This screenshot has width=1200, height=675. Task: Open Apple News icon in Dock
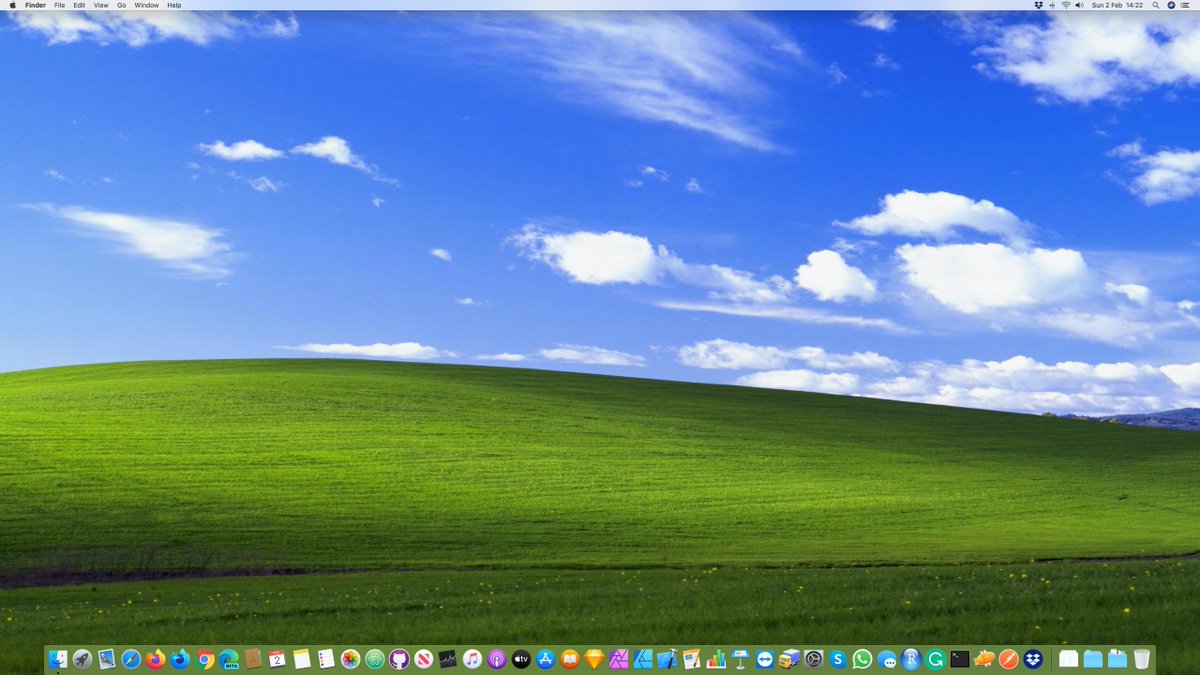coord(424,659)
